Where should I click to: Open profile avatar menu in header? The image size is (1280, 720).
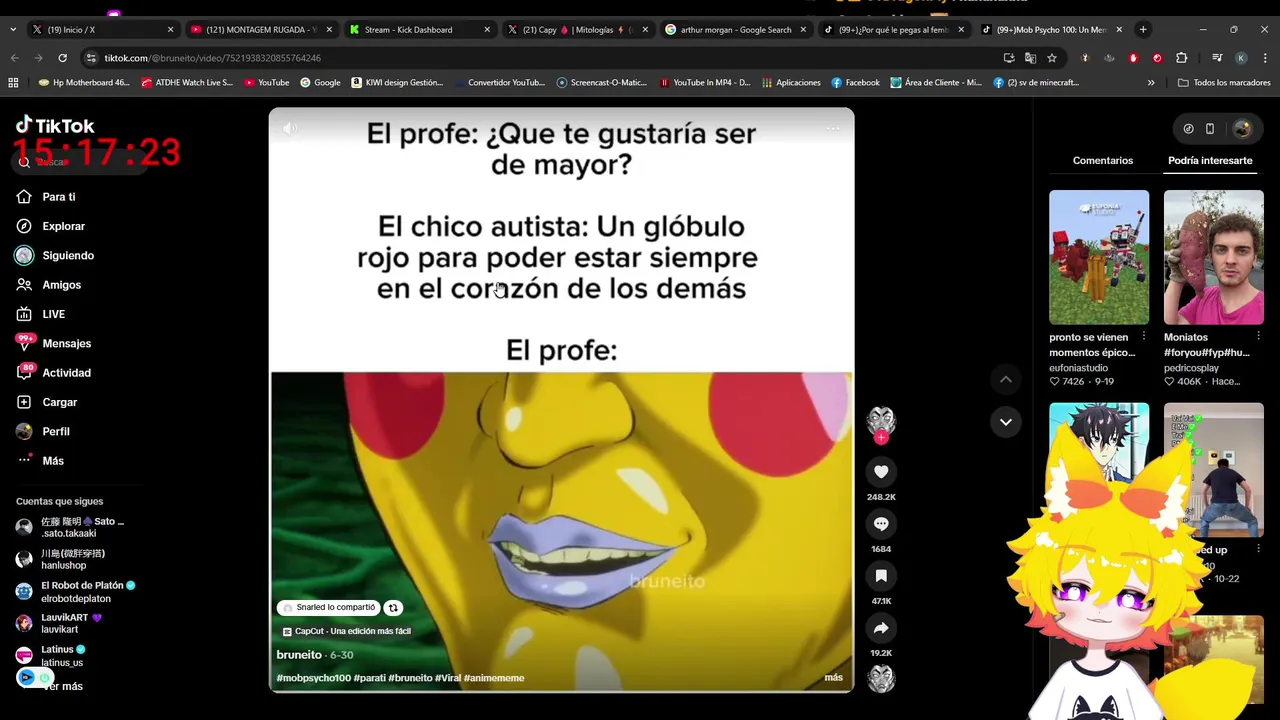click(1243, 129)
